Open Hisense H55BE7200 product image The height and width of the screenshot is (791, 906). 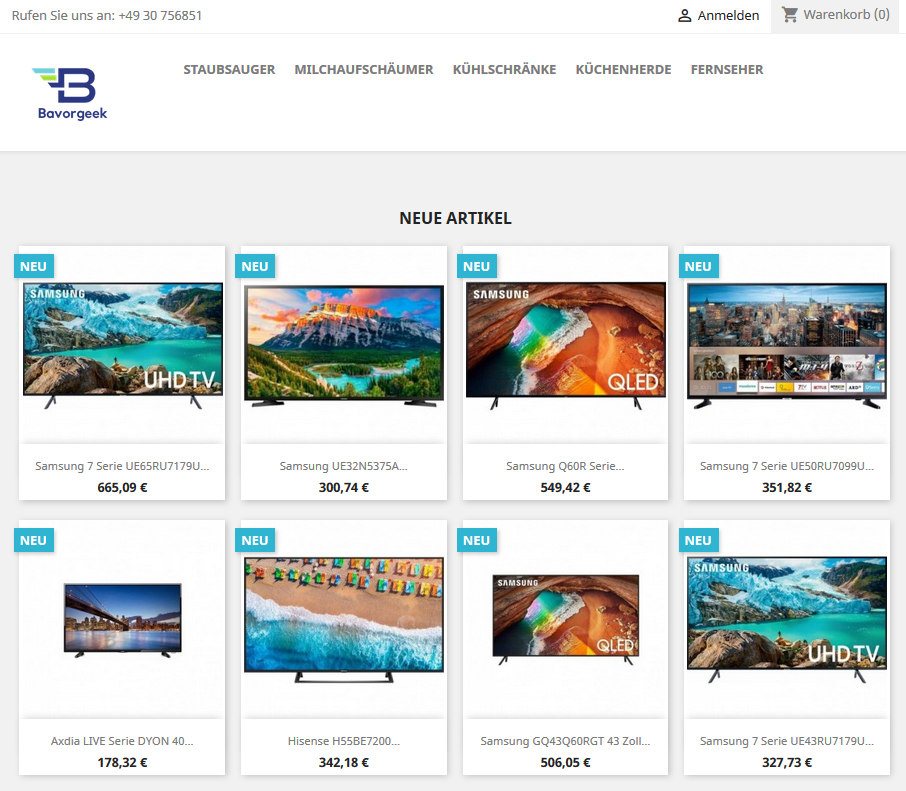[344, 619]
